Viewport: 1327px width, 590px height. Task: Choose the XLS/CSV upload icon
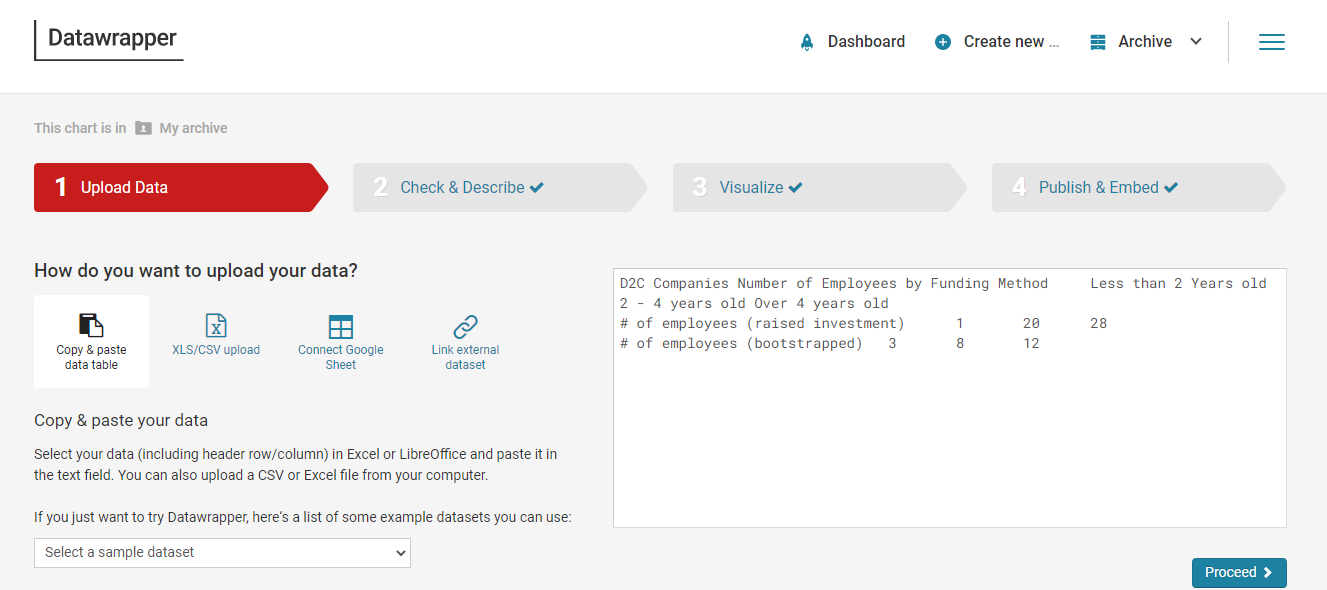[x=216, y=325]
